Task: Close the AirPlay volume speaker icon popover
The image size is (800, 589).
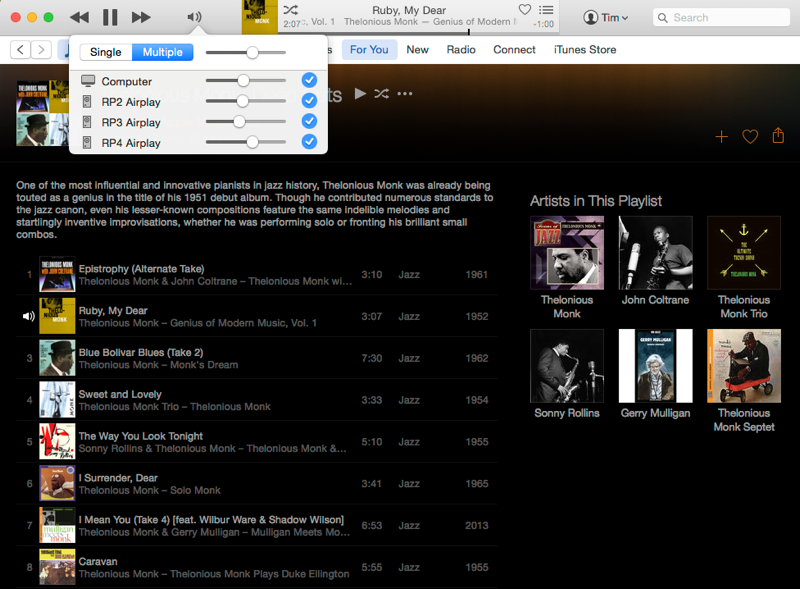Action: 194,17
